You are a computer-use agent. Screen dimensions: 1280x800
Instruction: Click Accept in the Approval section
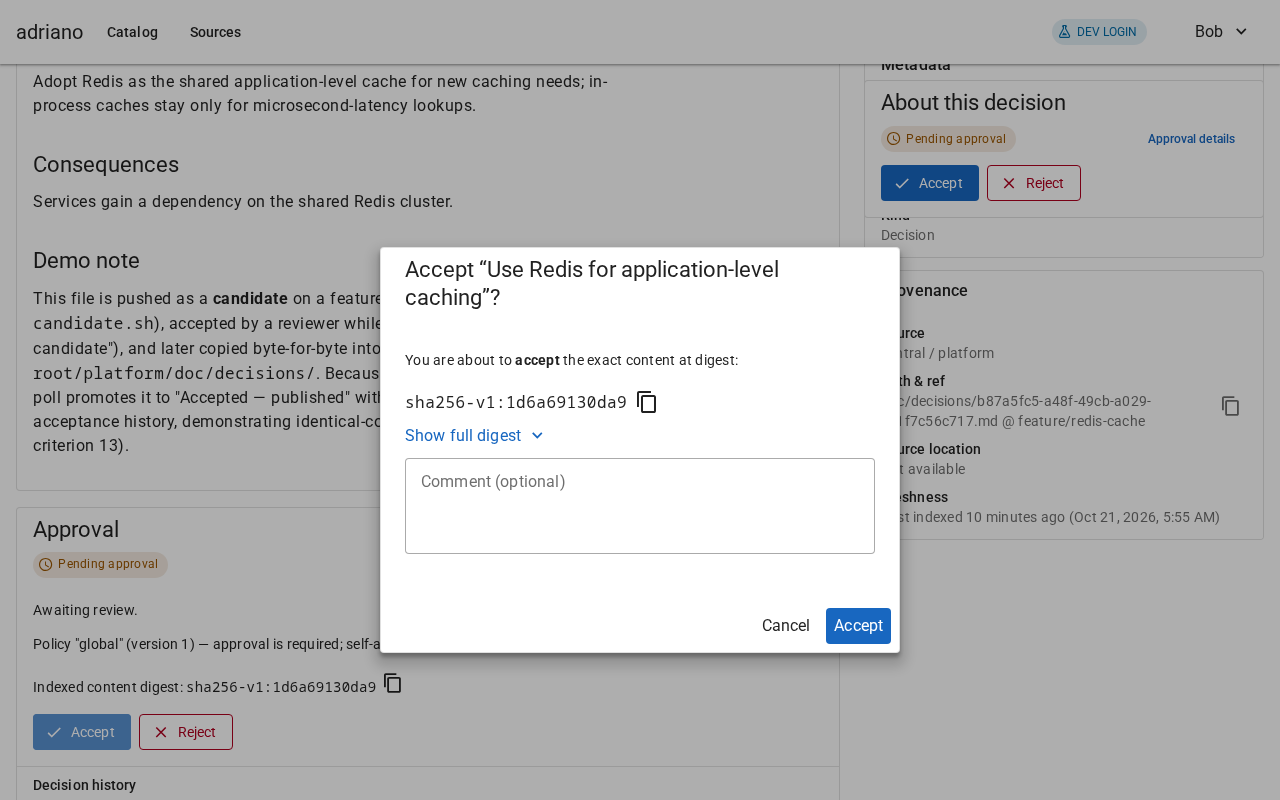tap(82, 732)
